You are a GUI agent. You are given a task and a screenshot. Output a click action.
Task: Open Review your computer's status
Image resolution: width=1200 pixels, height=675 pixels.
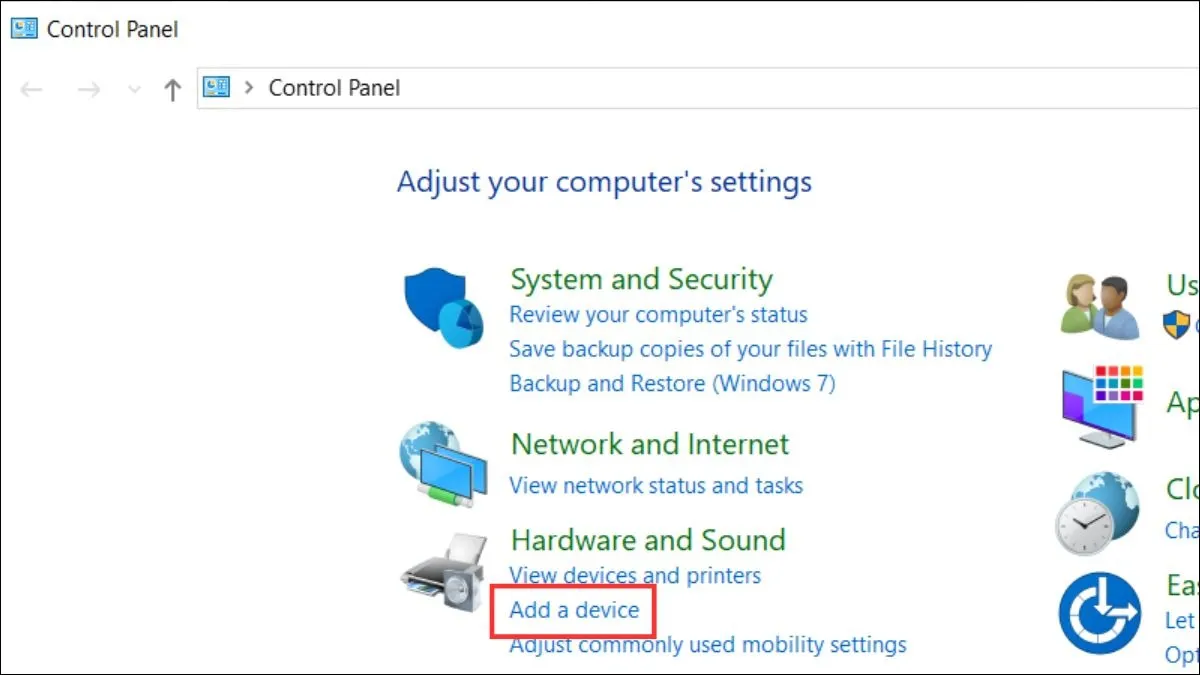click(x=658, y=313)
